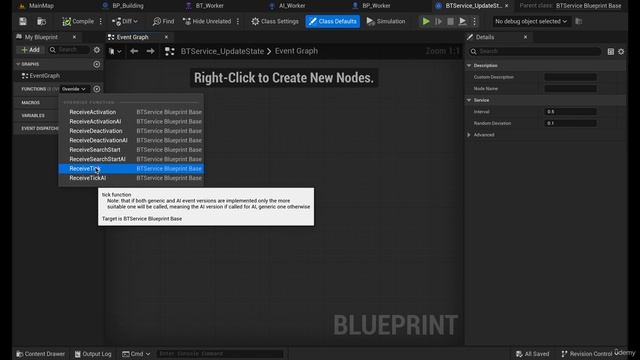The image size is (640, 360).
Task: Save the blueprint with the floppy disk icon
Action: (23, 21)
